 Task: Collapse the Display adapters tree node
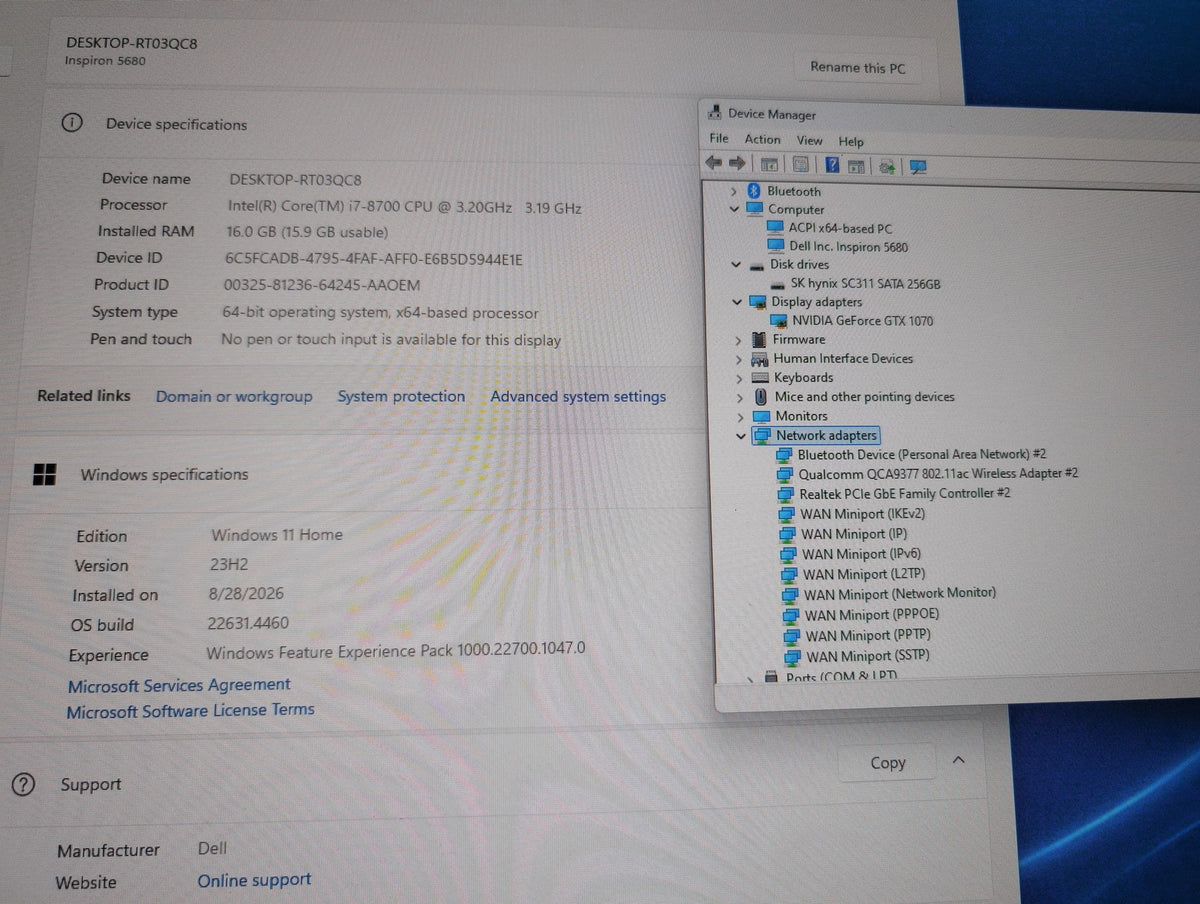737,302
